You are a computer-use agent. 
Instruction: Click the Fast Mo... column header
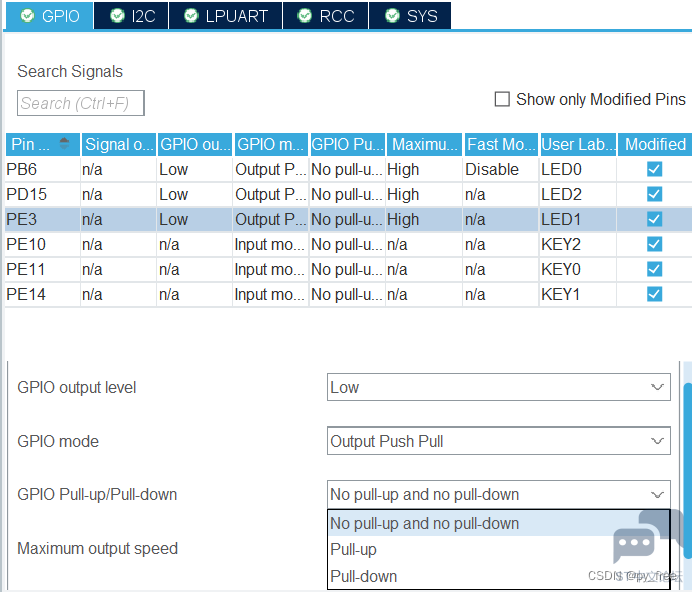[501, 144]
